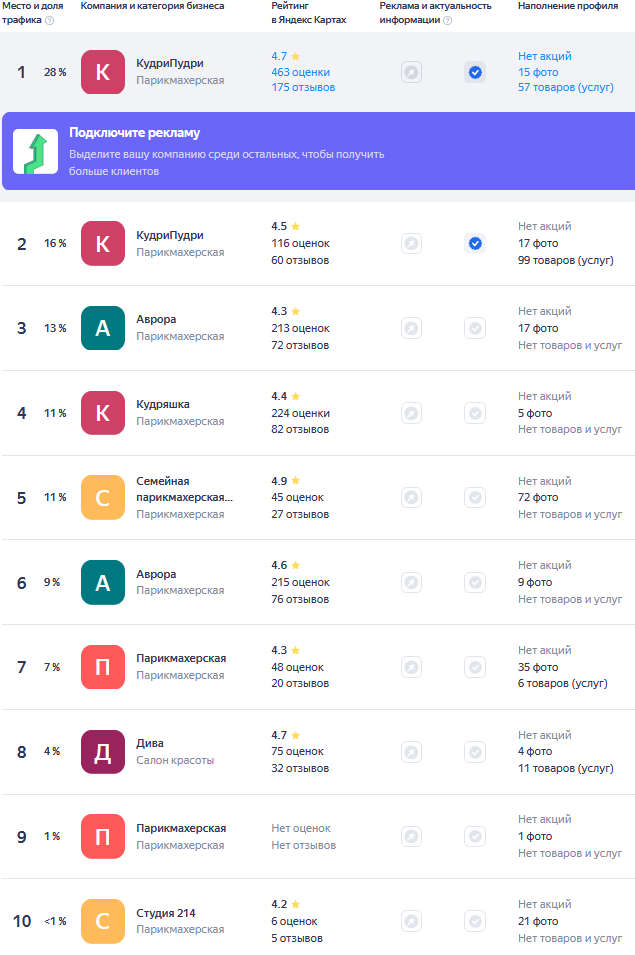The height and width of the screenshot is (955, 635).
Task: Open avatar 'К' of second-place КудриПудри
Action: (103, 244)
